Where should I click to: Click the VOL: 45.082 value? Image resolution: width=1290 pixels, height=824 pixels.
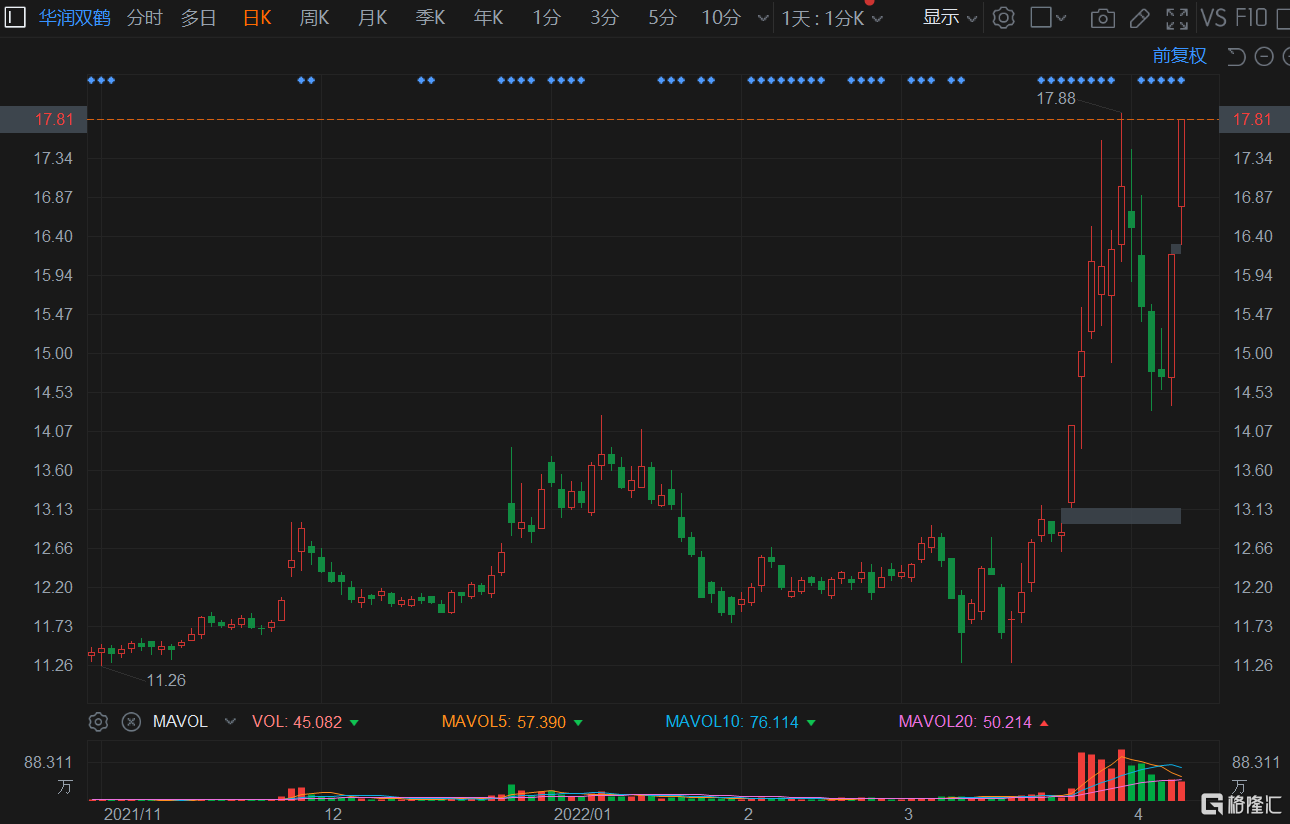pos(297,722)
